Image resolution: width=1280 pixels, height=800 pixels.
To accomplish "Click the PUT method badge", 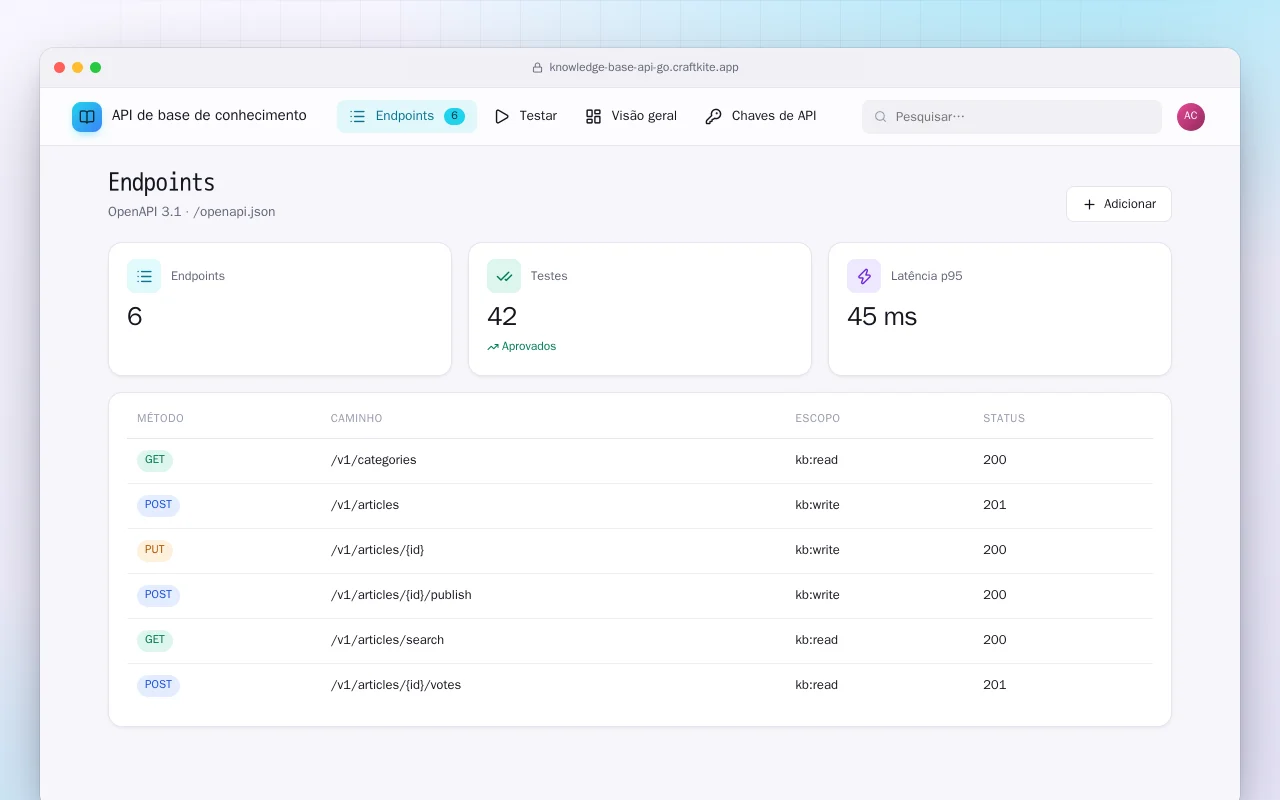I will click(x=155, y=551).
